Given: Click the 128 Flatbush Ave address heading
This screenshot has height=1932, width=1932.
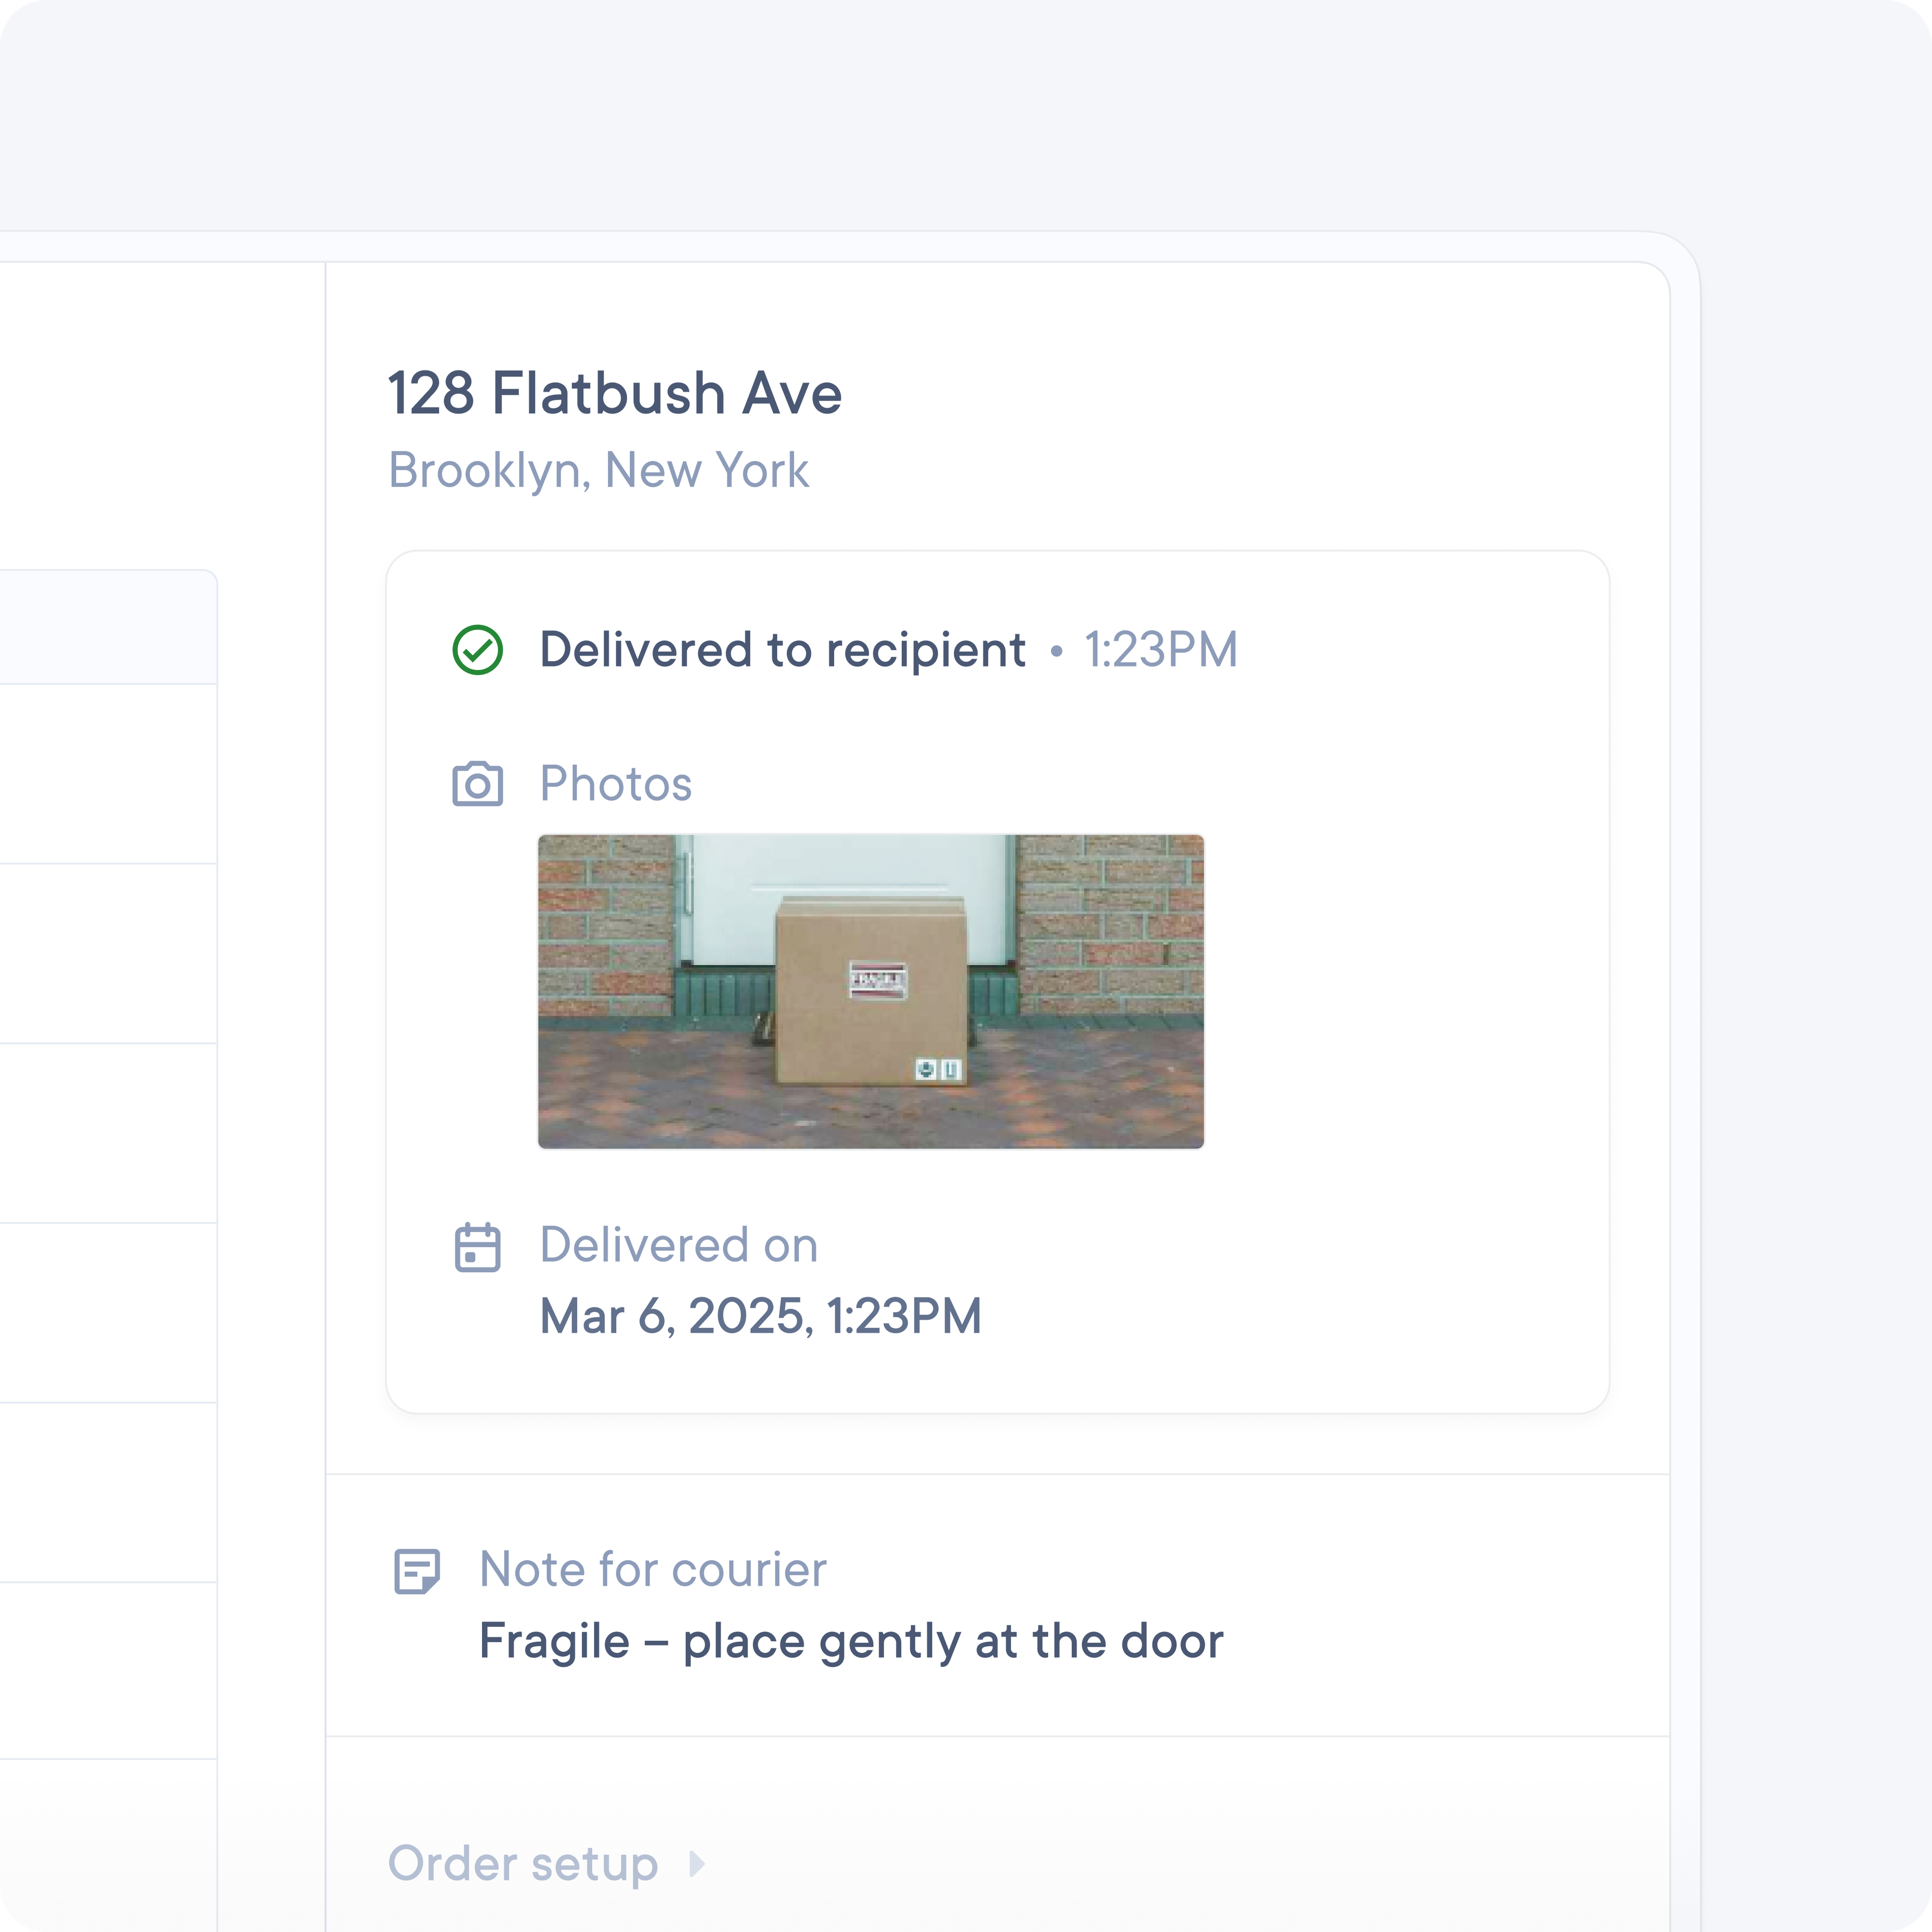Looking at the screenshot, I should (x=615, y=393).
